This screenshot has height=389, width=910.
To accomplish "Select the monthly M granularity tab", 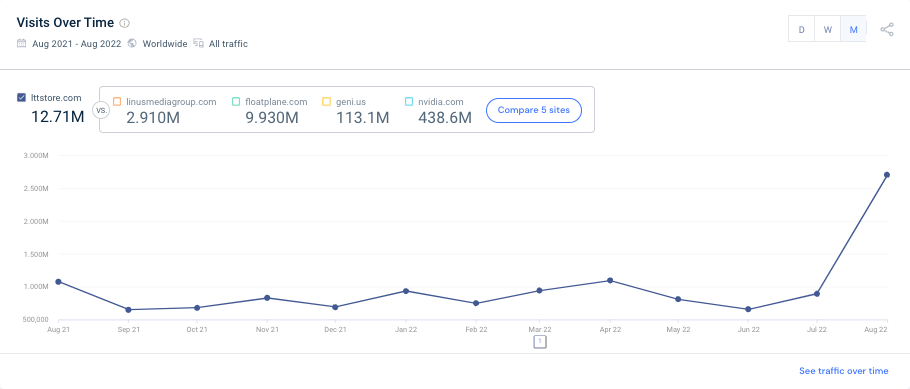I will click(853, 30).
